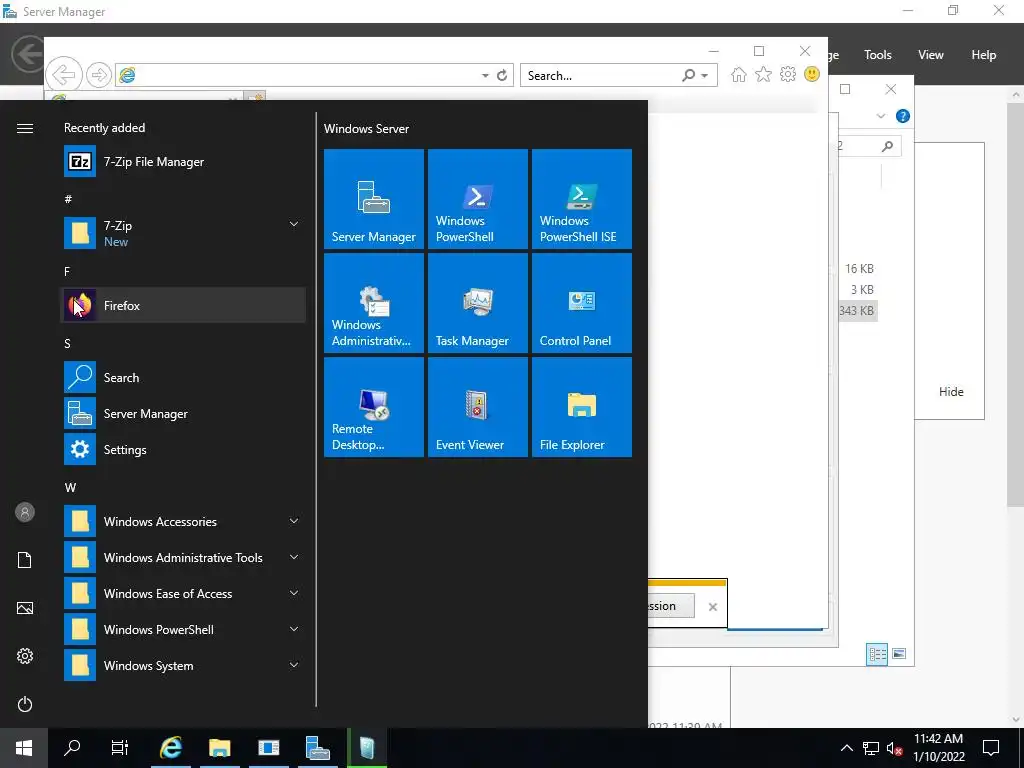Open the File Explorer tile
Image resolution: width=1024 pixels, height=768 pixels.
click(x=582, y=407)
